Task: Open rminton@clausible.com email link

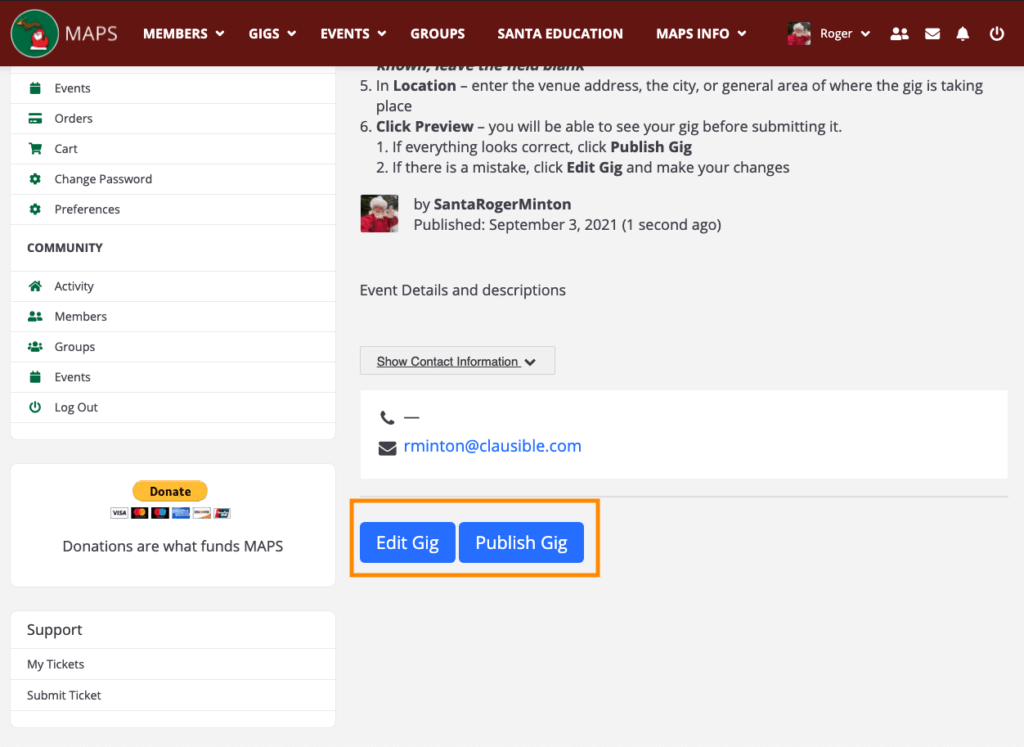Action: (x=492, y=446)
